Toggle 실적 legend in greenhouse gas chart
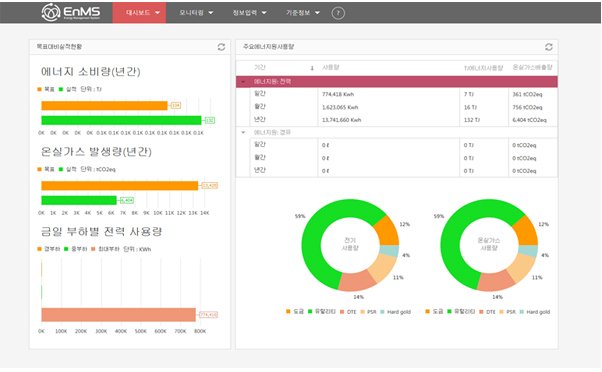602x372 pixels. 68,169
